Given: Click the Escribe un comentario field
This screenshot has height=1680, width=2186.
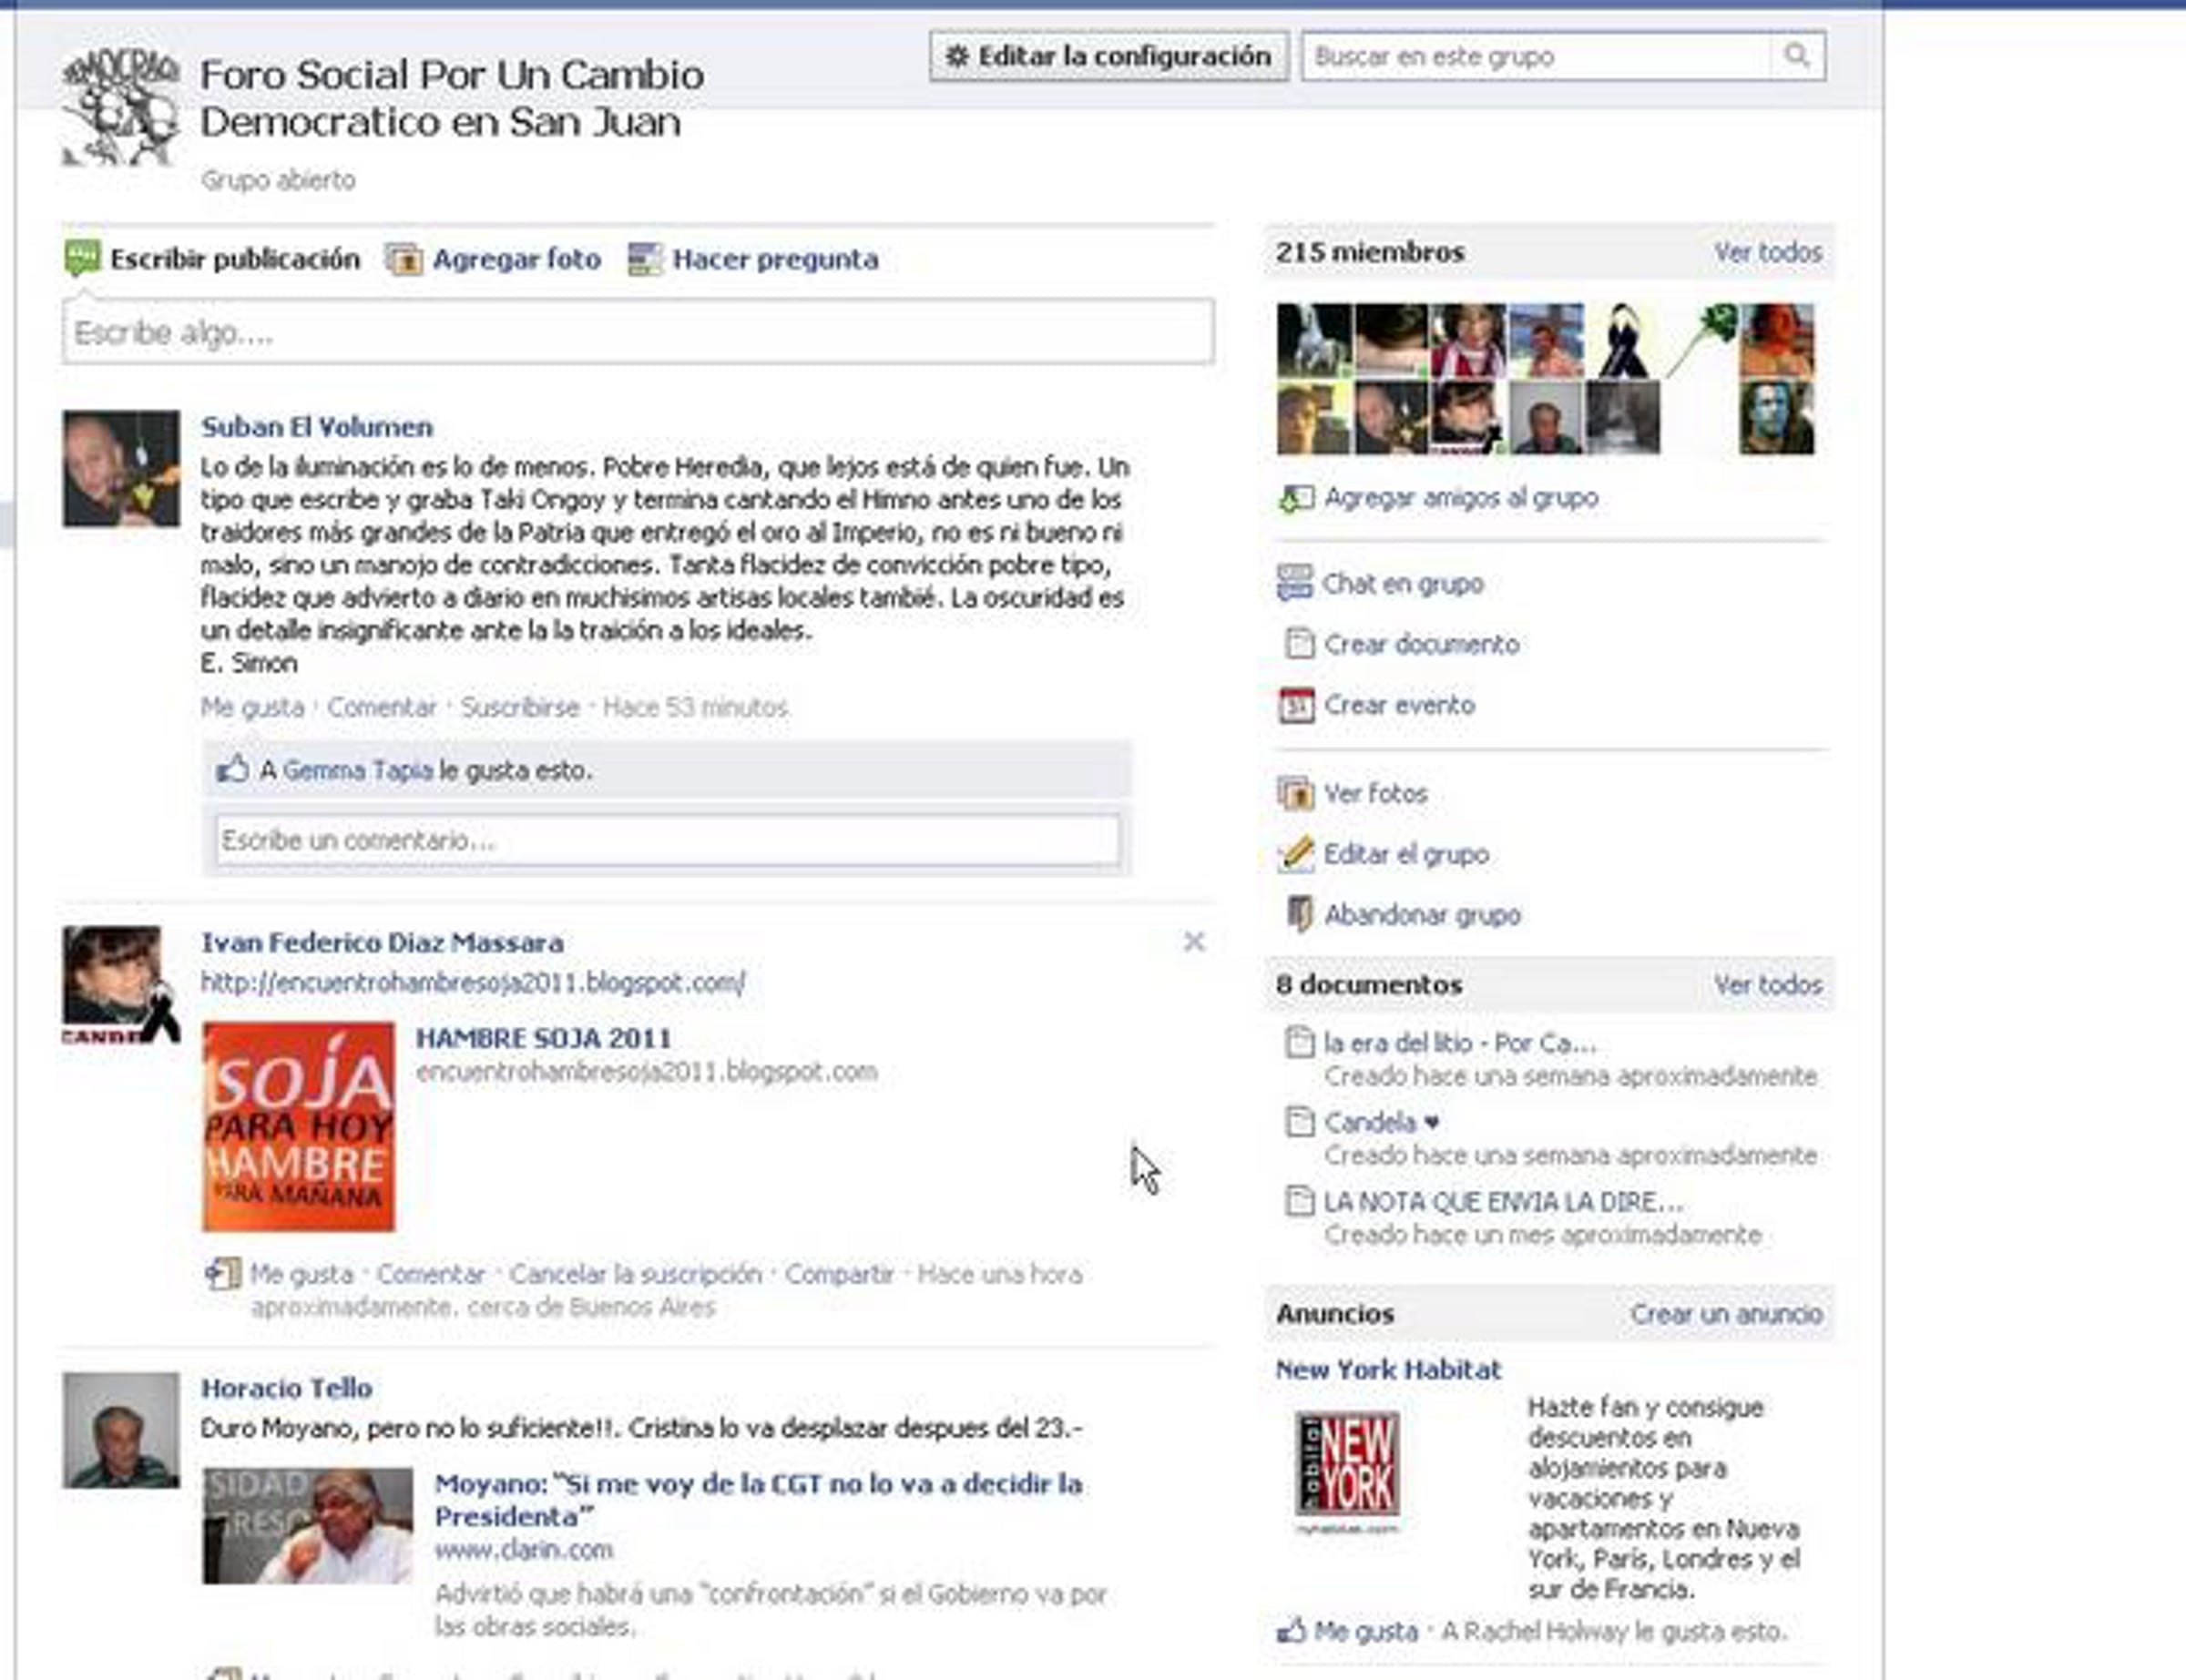Looking at the screenshot, I should click(x=667, y=840).
